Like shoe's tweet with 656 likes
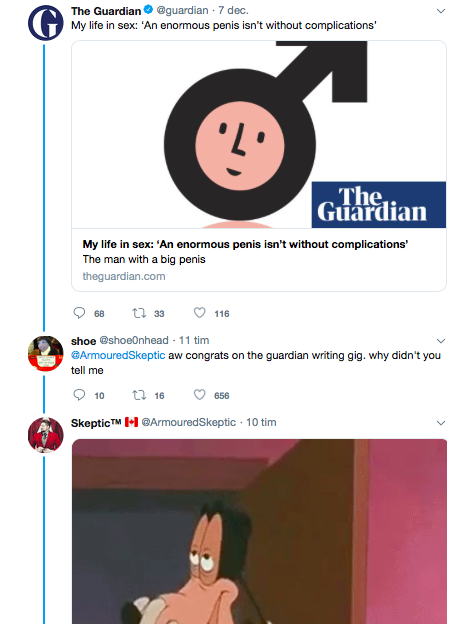 click(x=199, y=395)
